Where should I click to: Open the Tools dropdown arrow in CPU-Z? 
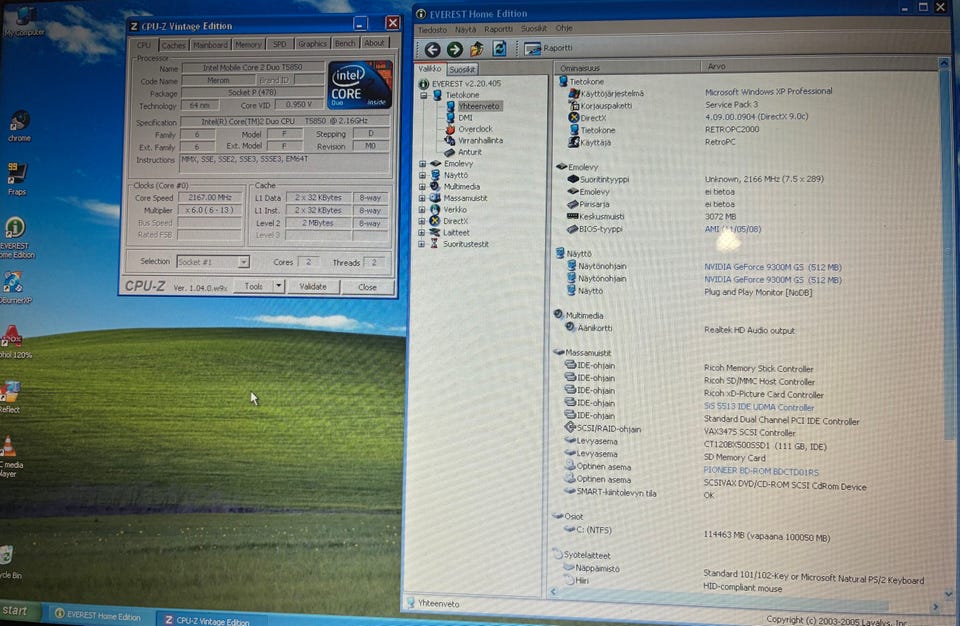point(279,286)
